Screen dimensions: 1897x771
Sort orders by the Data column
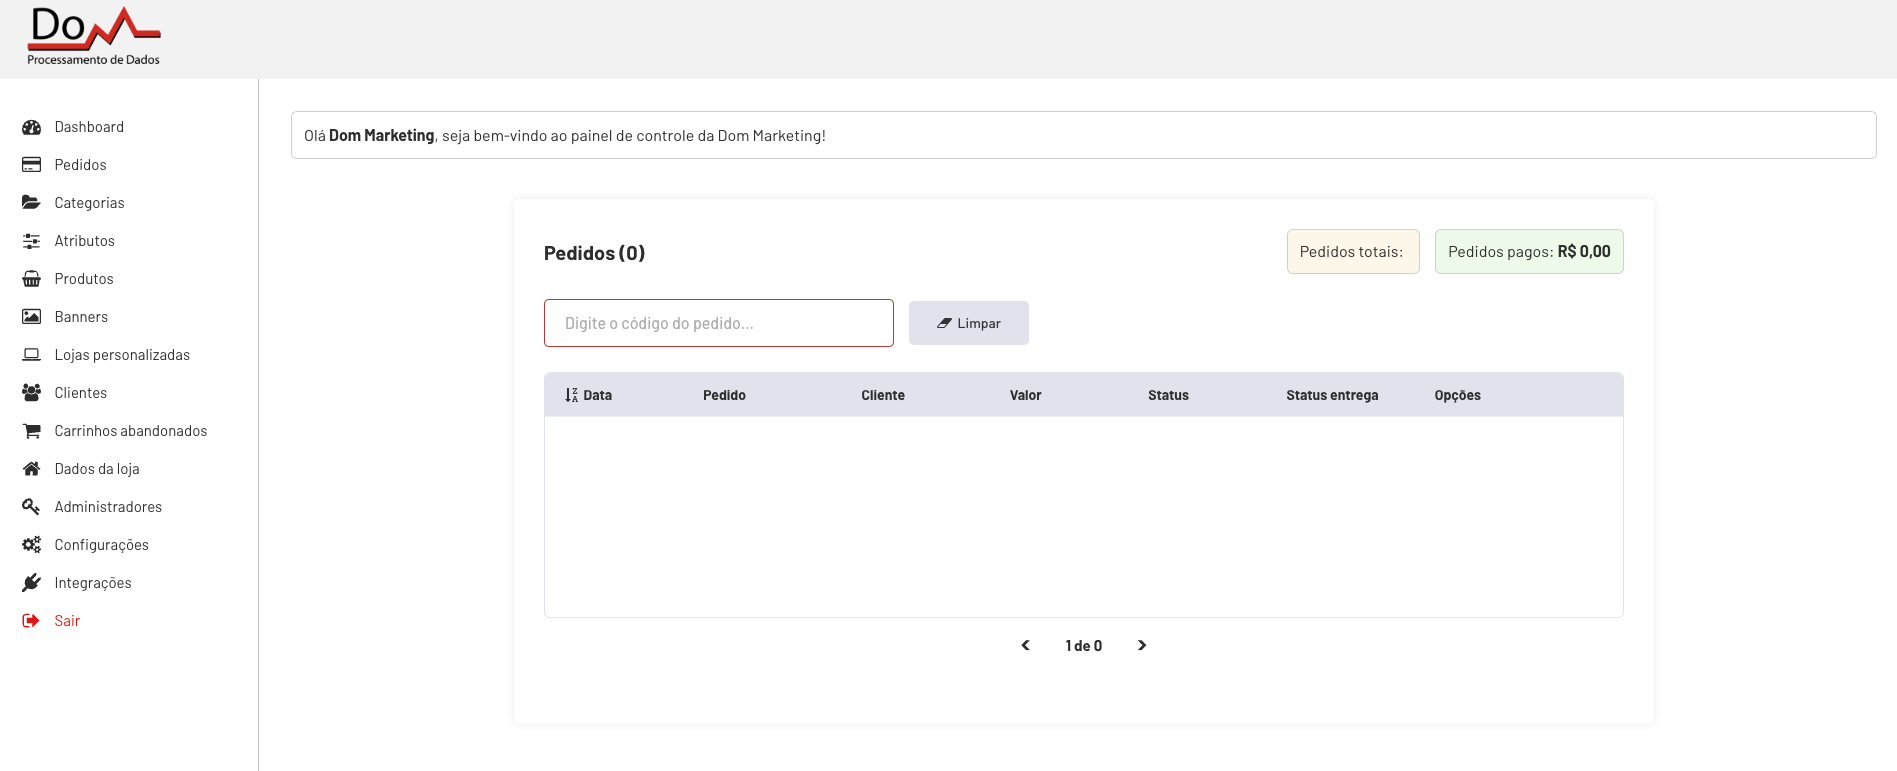pos(588,395)
